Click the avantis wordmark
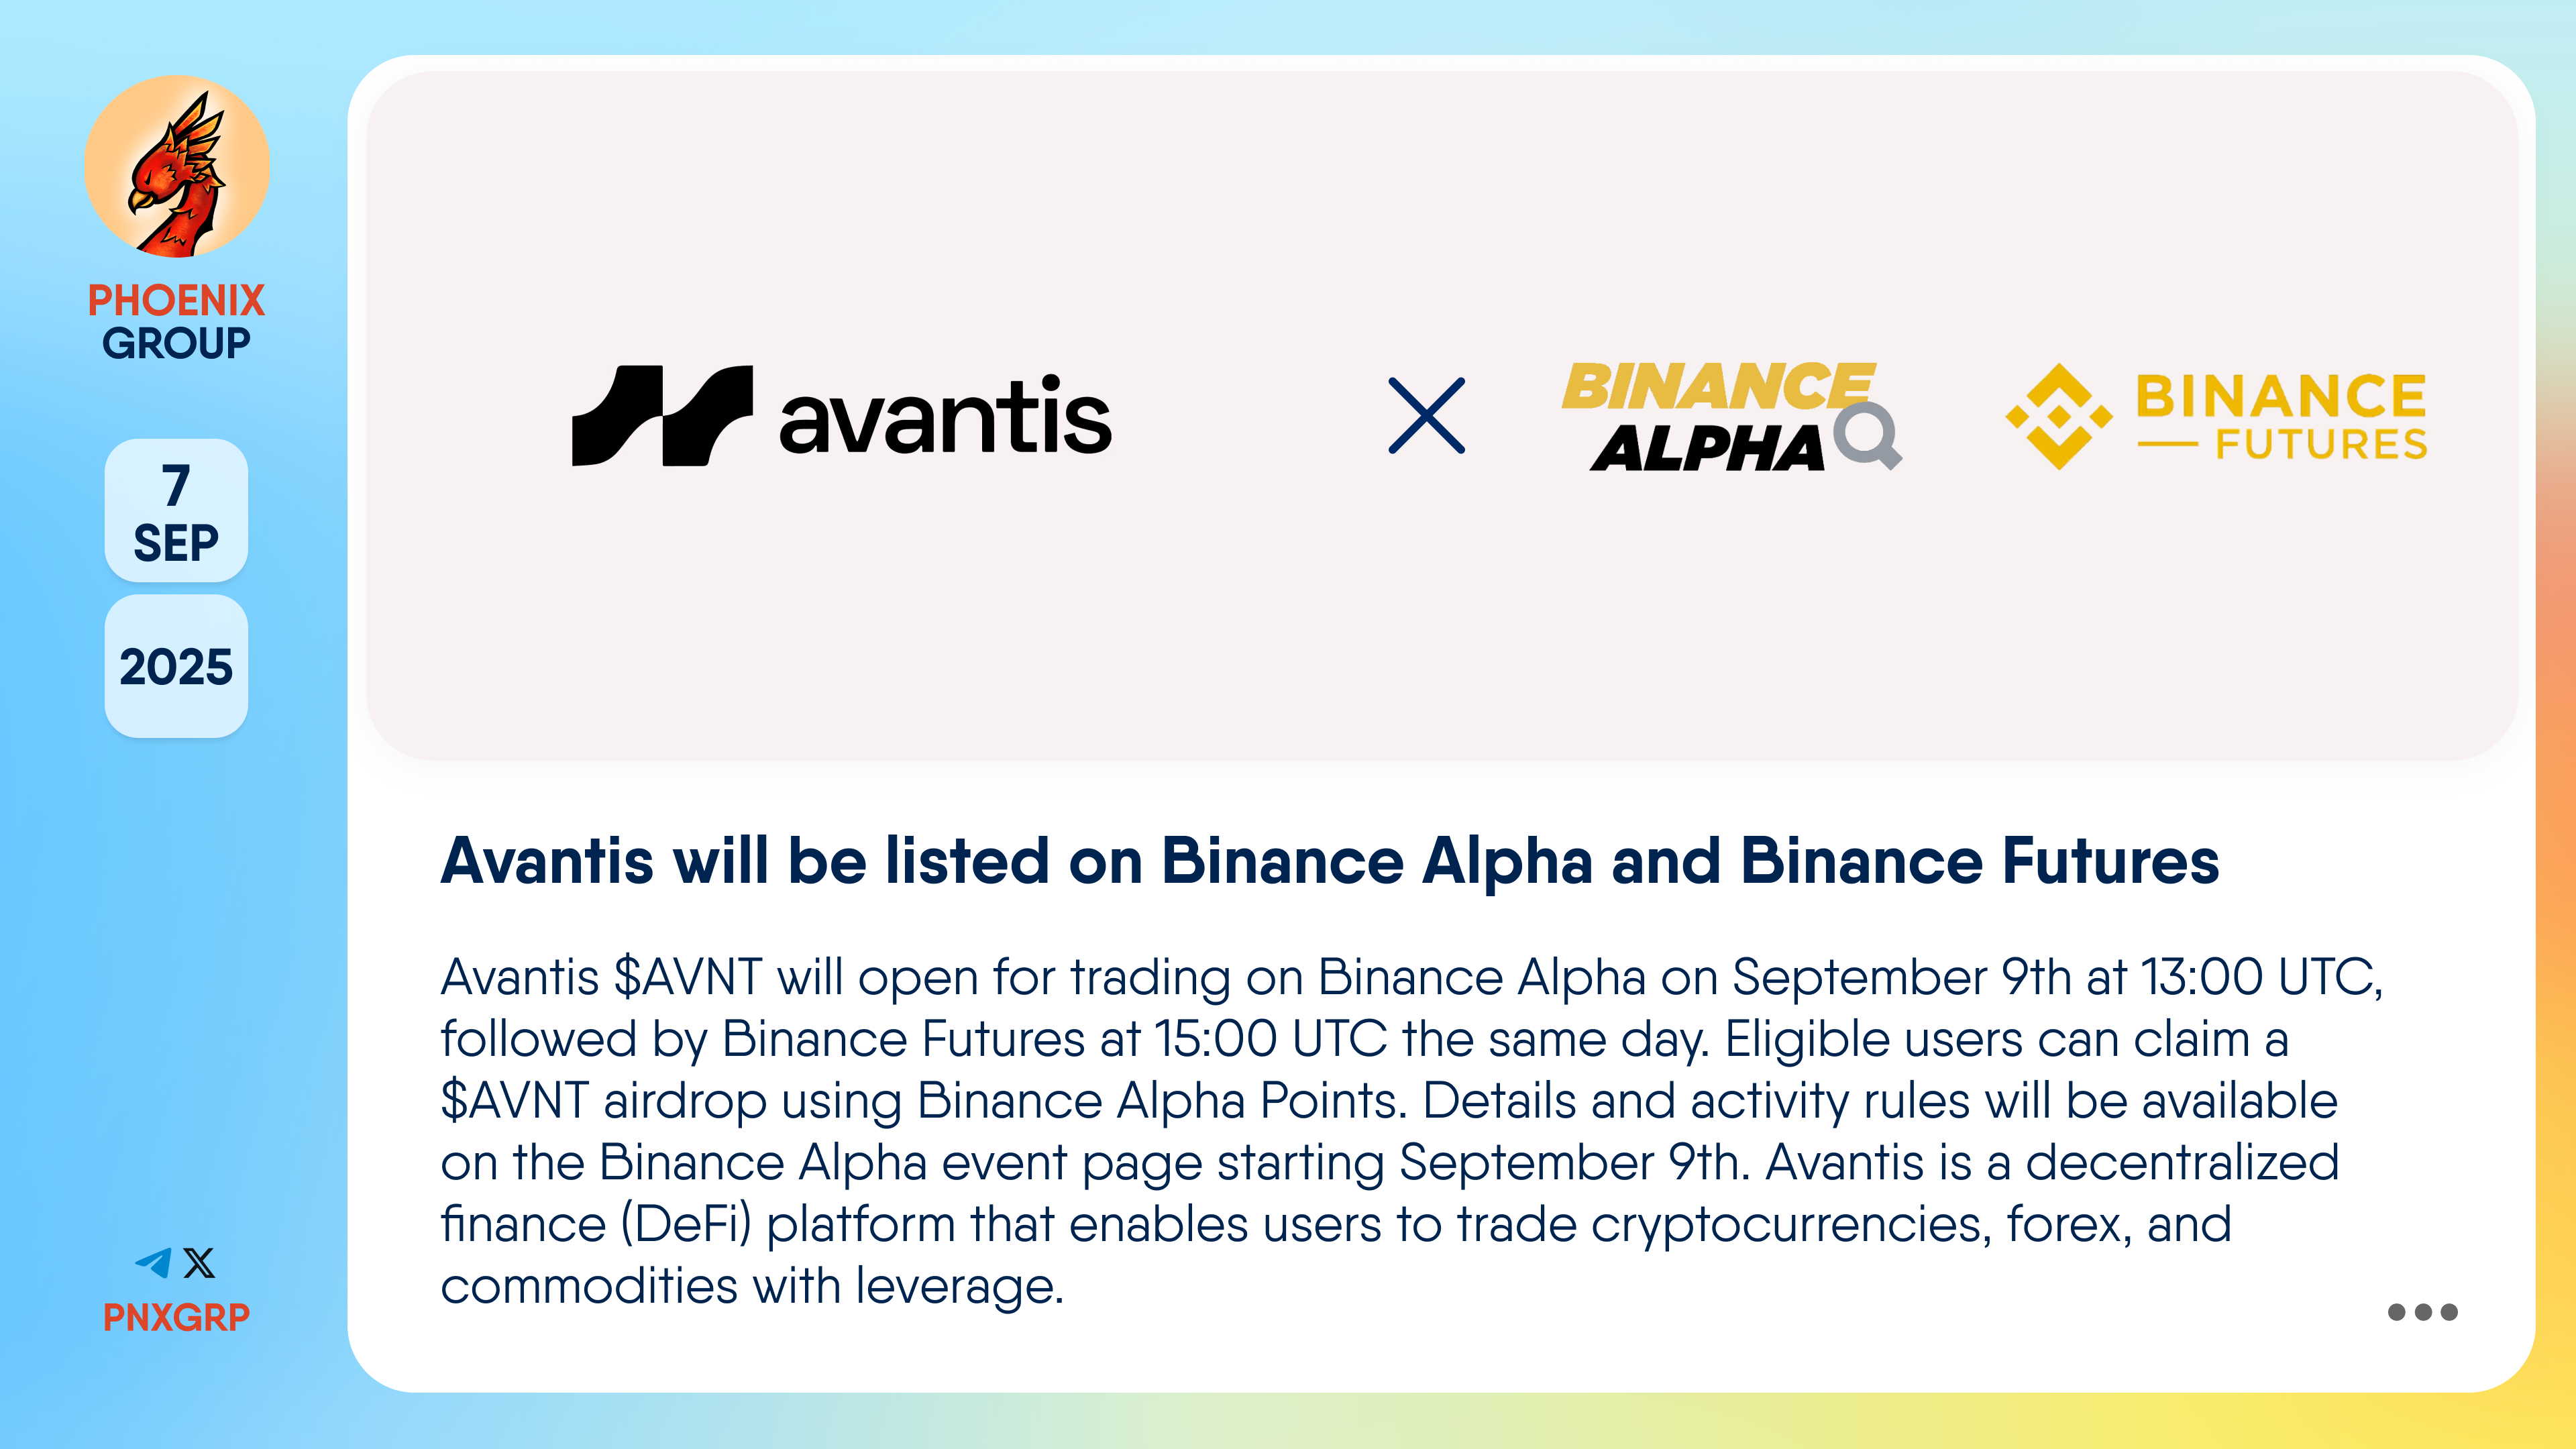2576x1449 pixels. (x=945, y=416)
